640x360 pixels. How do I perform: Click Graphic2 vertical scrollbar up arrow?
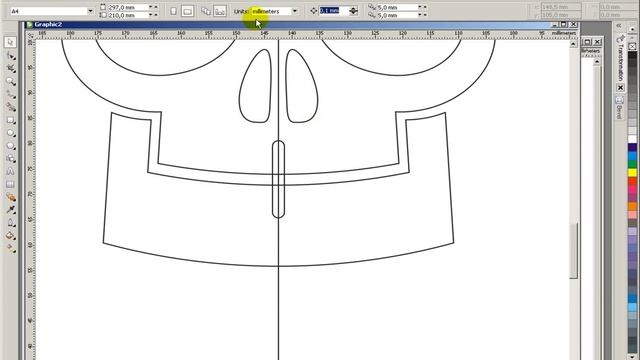[573, 44]
